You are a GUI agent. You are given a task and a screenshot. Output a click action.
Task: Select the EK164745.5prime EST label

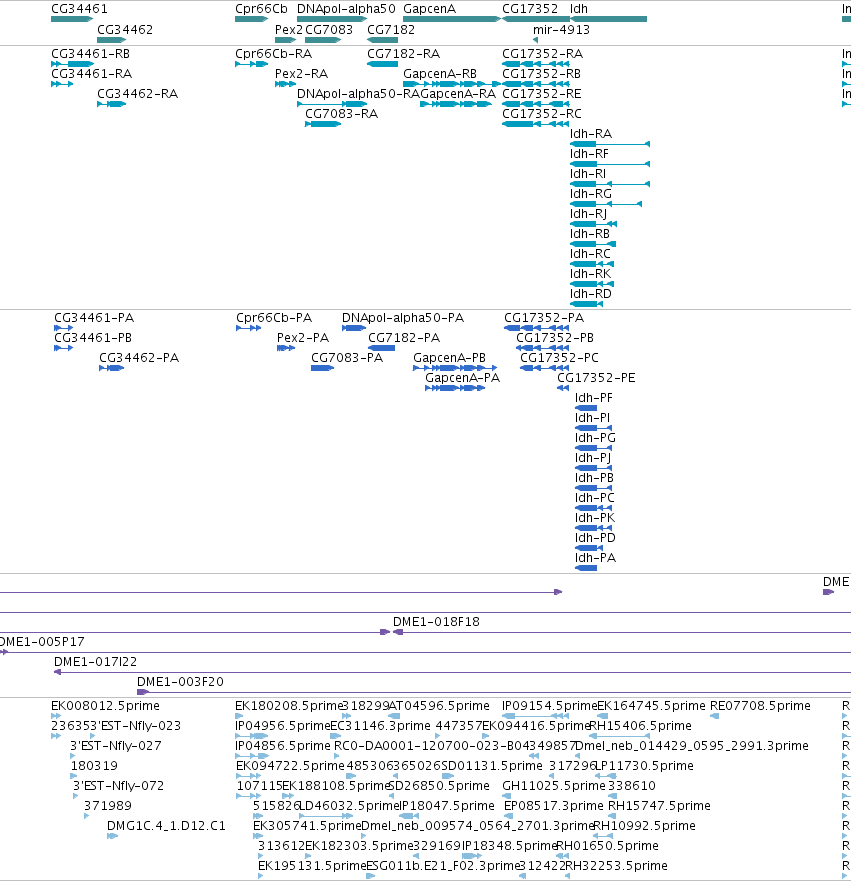pos(652,706)
